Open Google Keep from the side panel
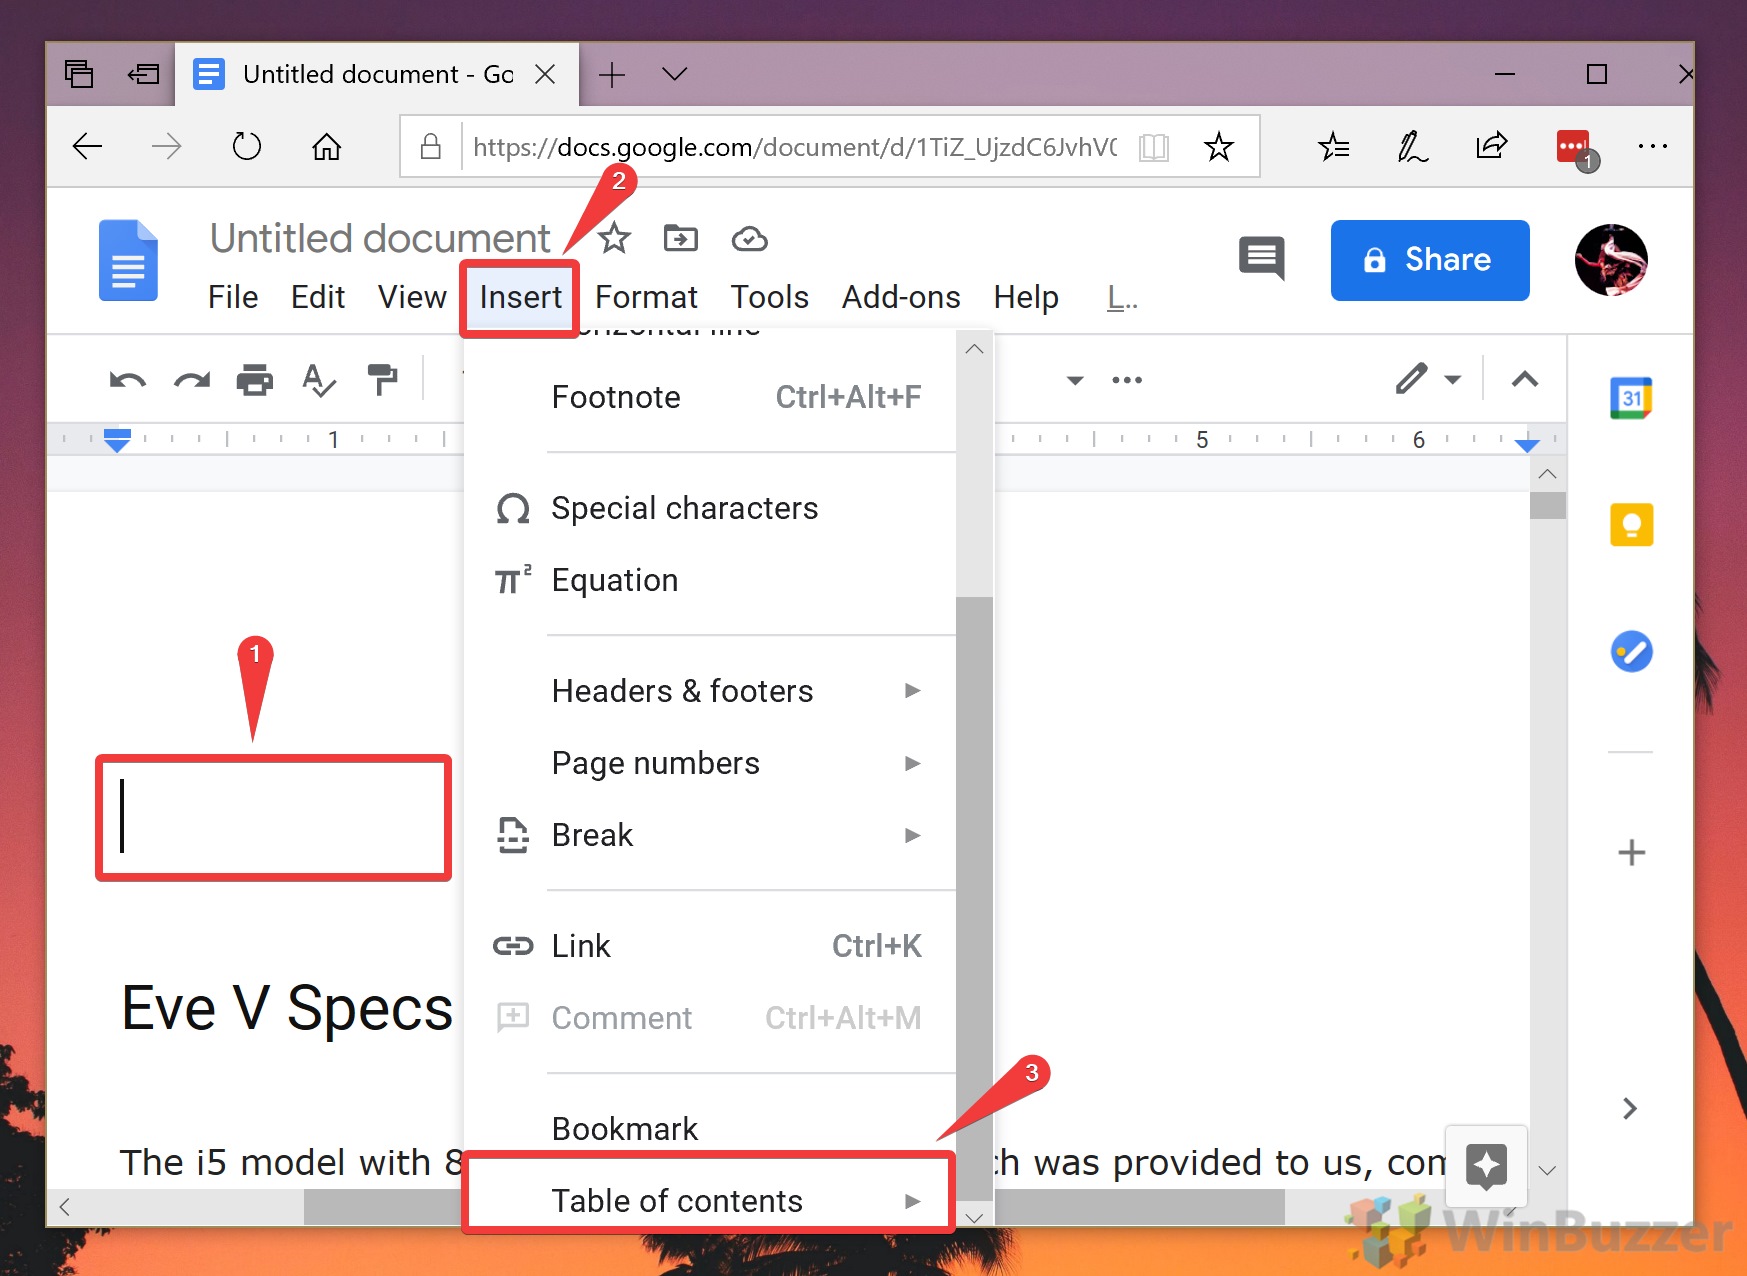This screenshot has height=1276, width=1747. (x=1631, y=524)
